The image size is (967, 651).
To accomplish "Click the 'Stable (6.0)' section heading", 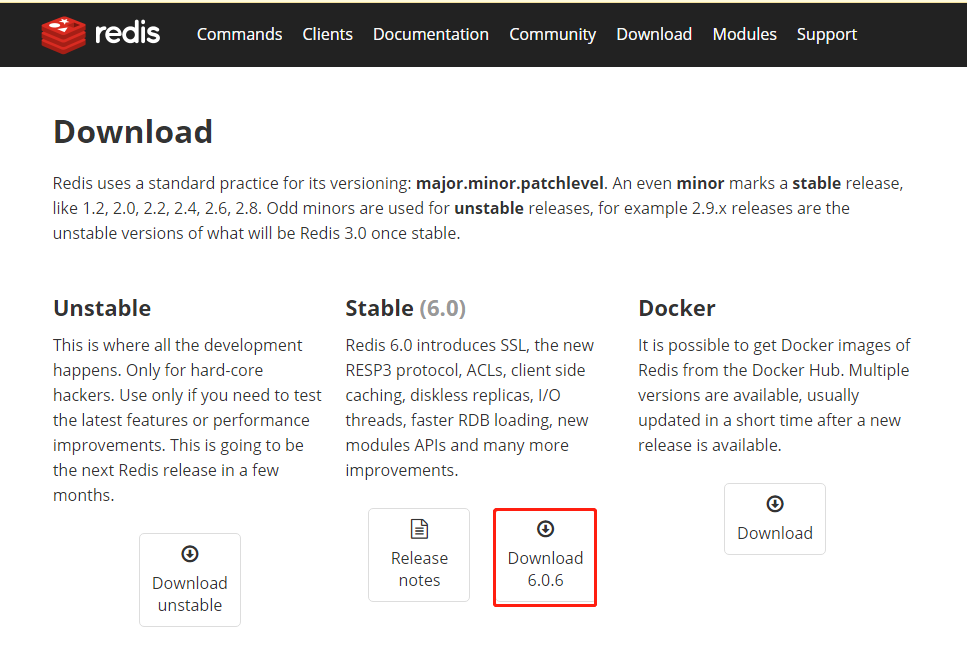I will click(x=405, y=308).
